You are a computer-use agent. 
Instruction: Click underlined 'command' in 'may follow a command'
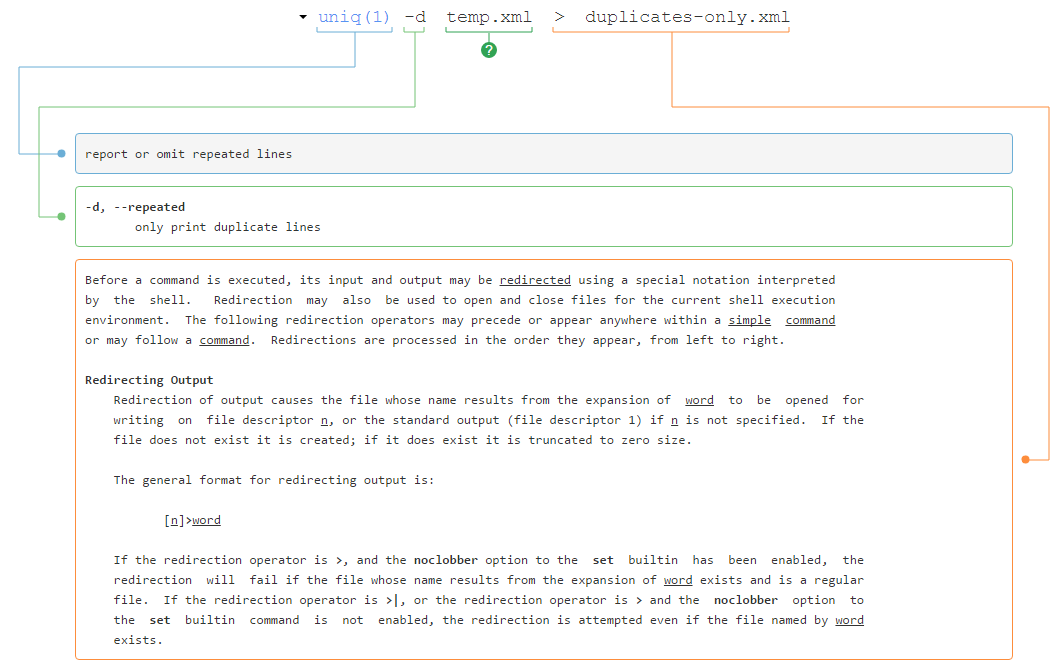pos(224,340)
